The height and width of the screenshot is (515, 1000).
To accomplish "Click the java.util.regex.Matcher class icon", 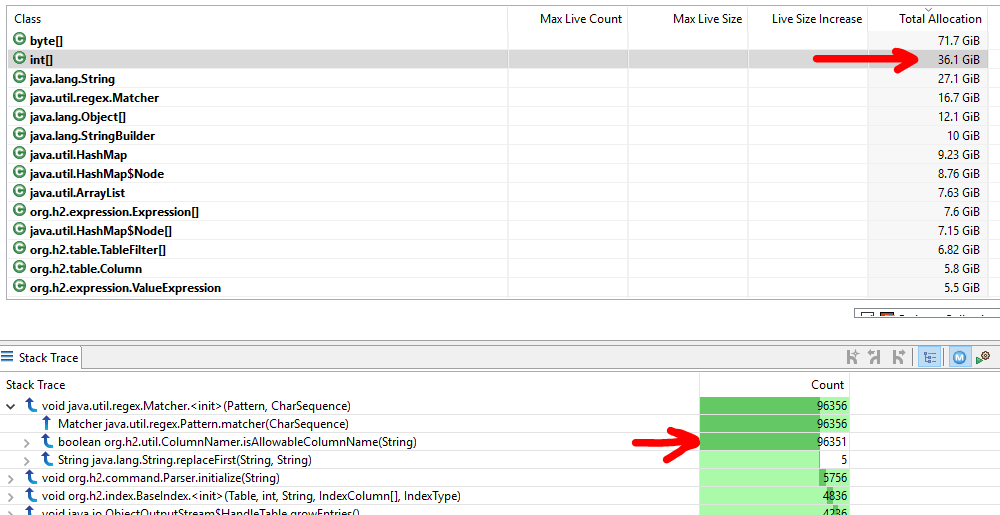I will (x=20, y=98).
